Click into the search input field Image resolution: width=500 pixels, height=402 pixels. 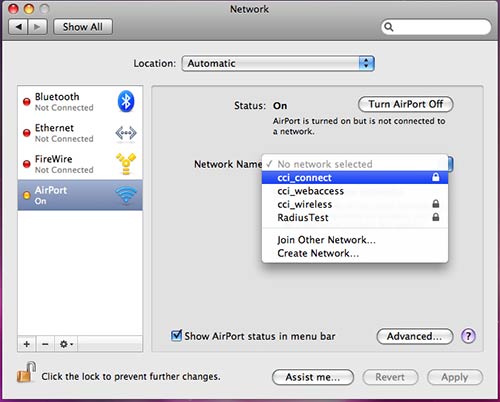pyautogui.click(x=436, y=27)
